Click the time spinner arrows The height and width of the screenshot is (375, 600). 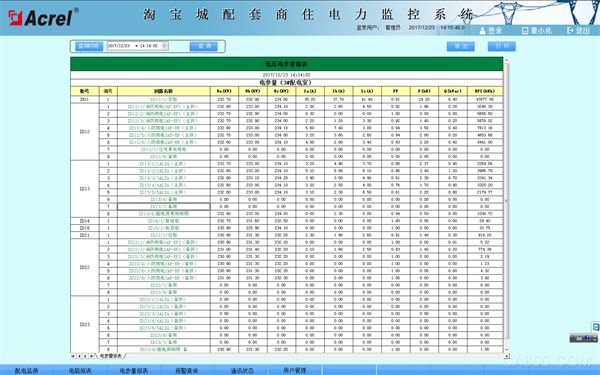(x=165, y=46)
